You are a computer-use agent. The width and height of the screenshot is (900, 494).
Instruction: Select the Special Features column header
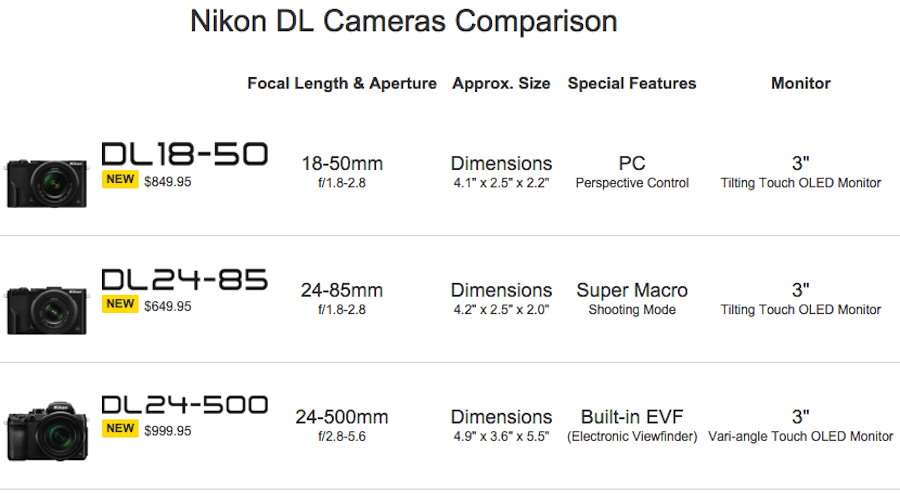click(632, 84)
